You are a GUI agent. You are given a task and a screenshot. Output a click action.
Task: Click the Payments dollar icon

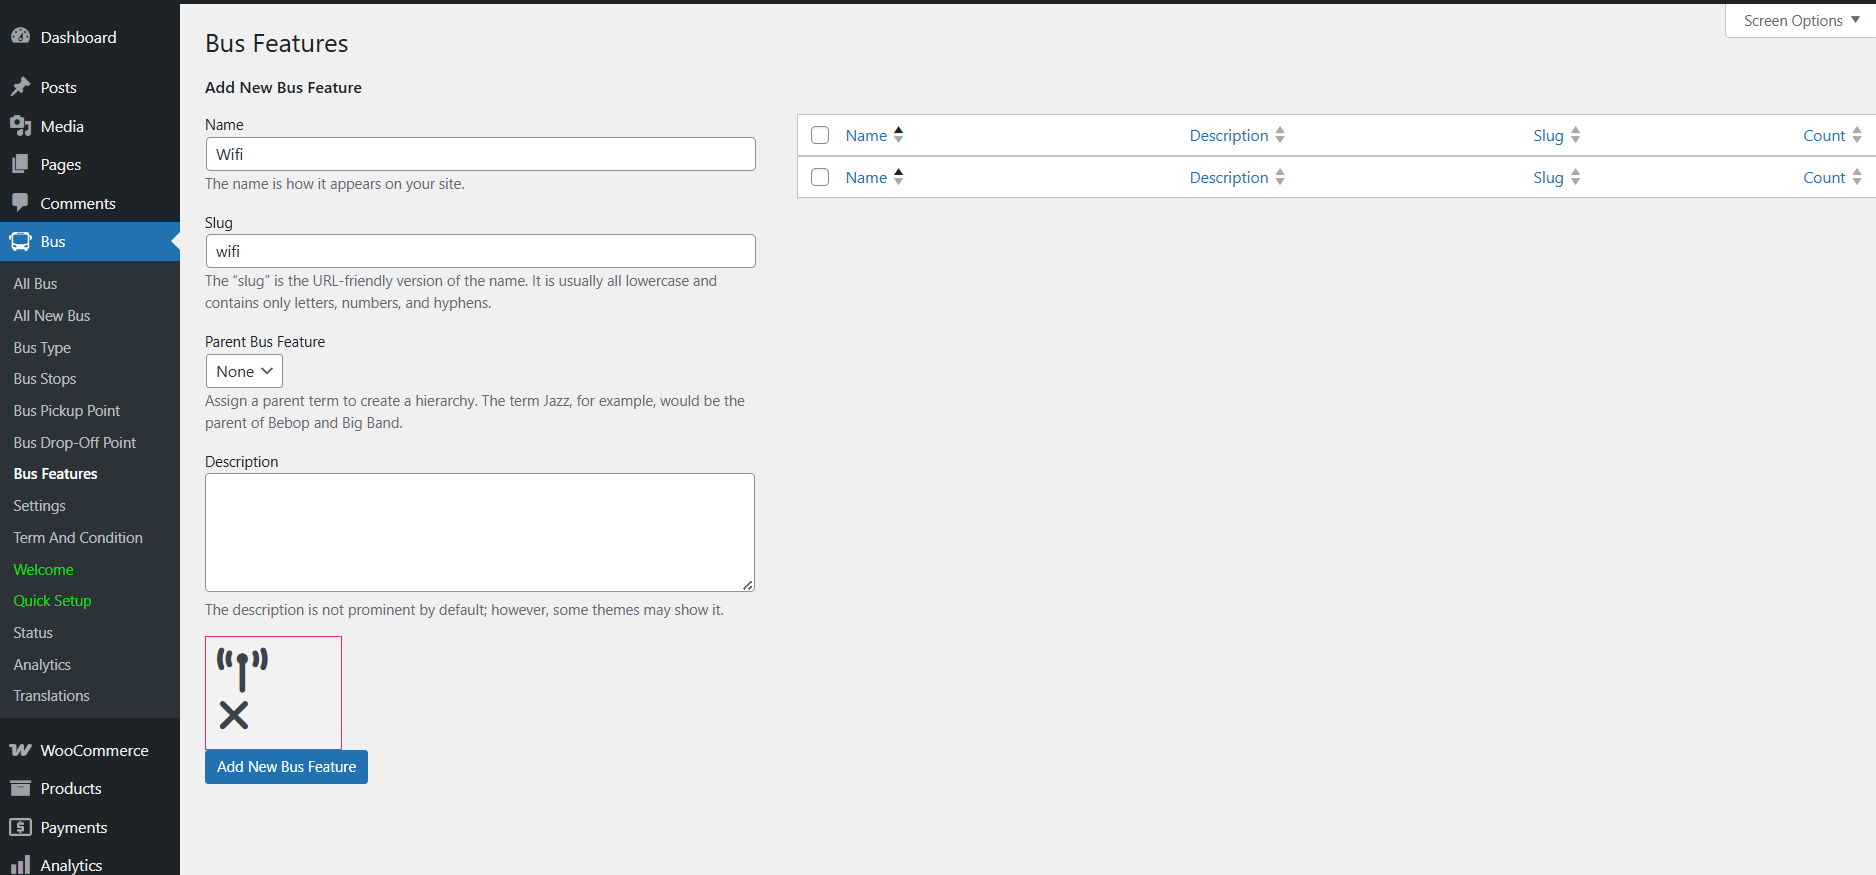click(x=20, y=827)
